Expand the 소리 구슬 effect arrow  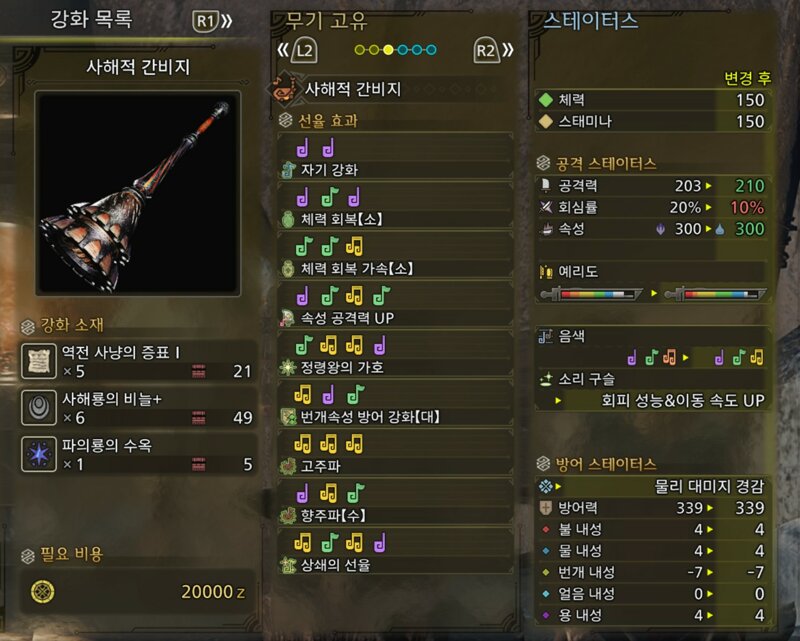pos(558,401)
